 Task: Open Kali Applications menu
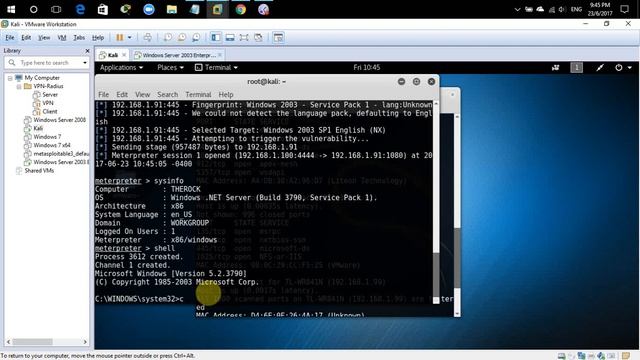121,67
